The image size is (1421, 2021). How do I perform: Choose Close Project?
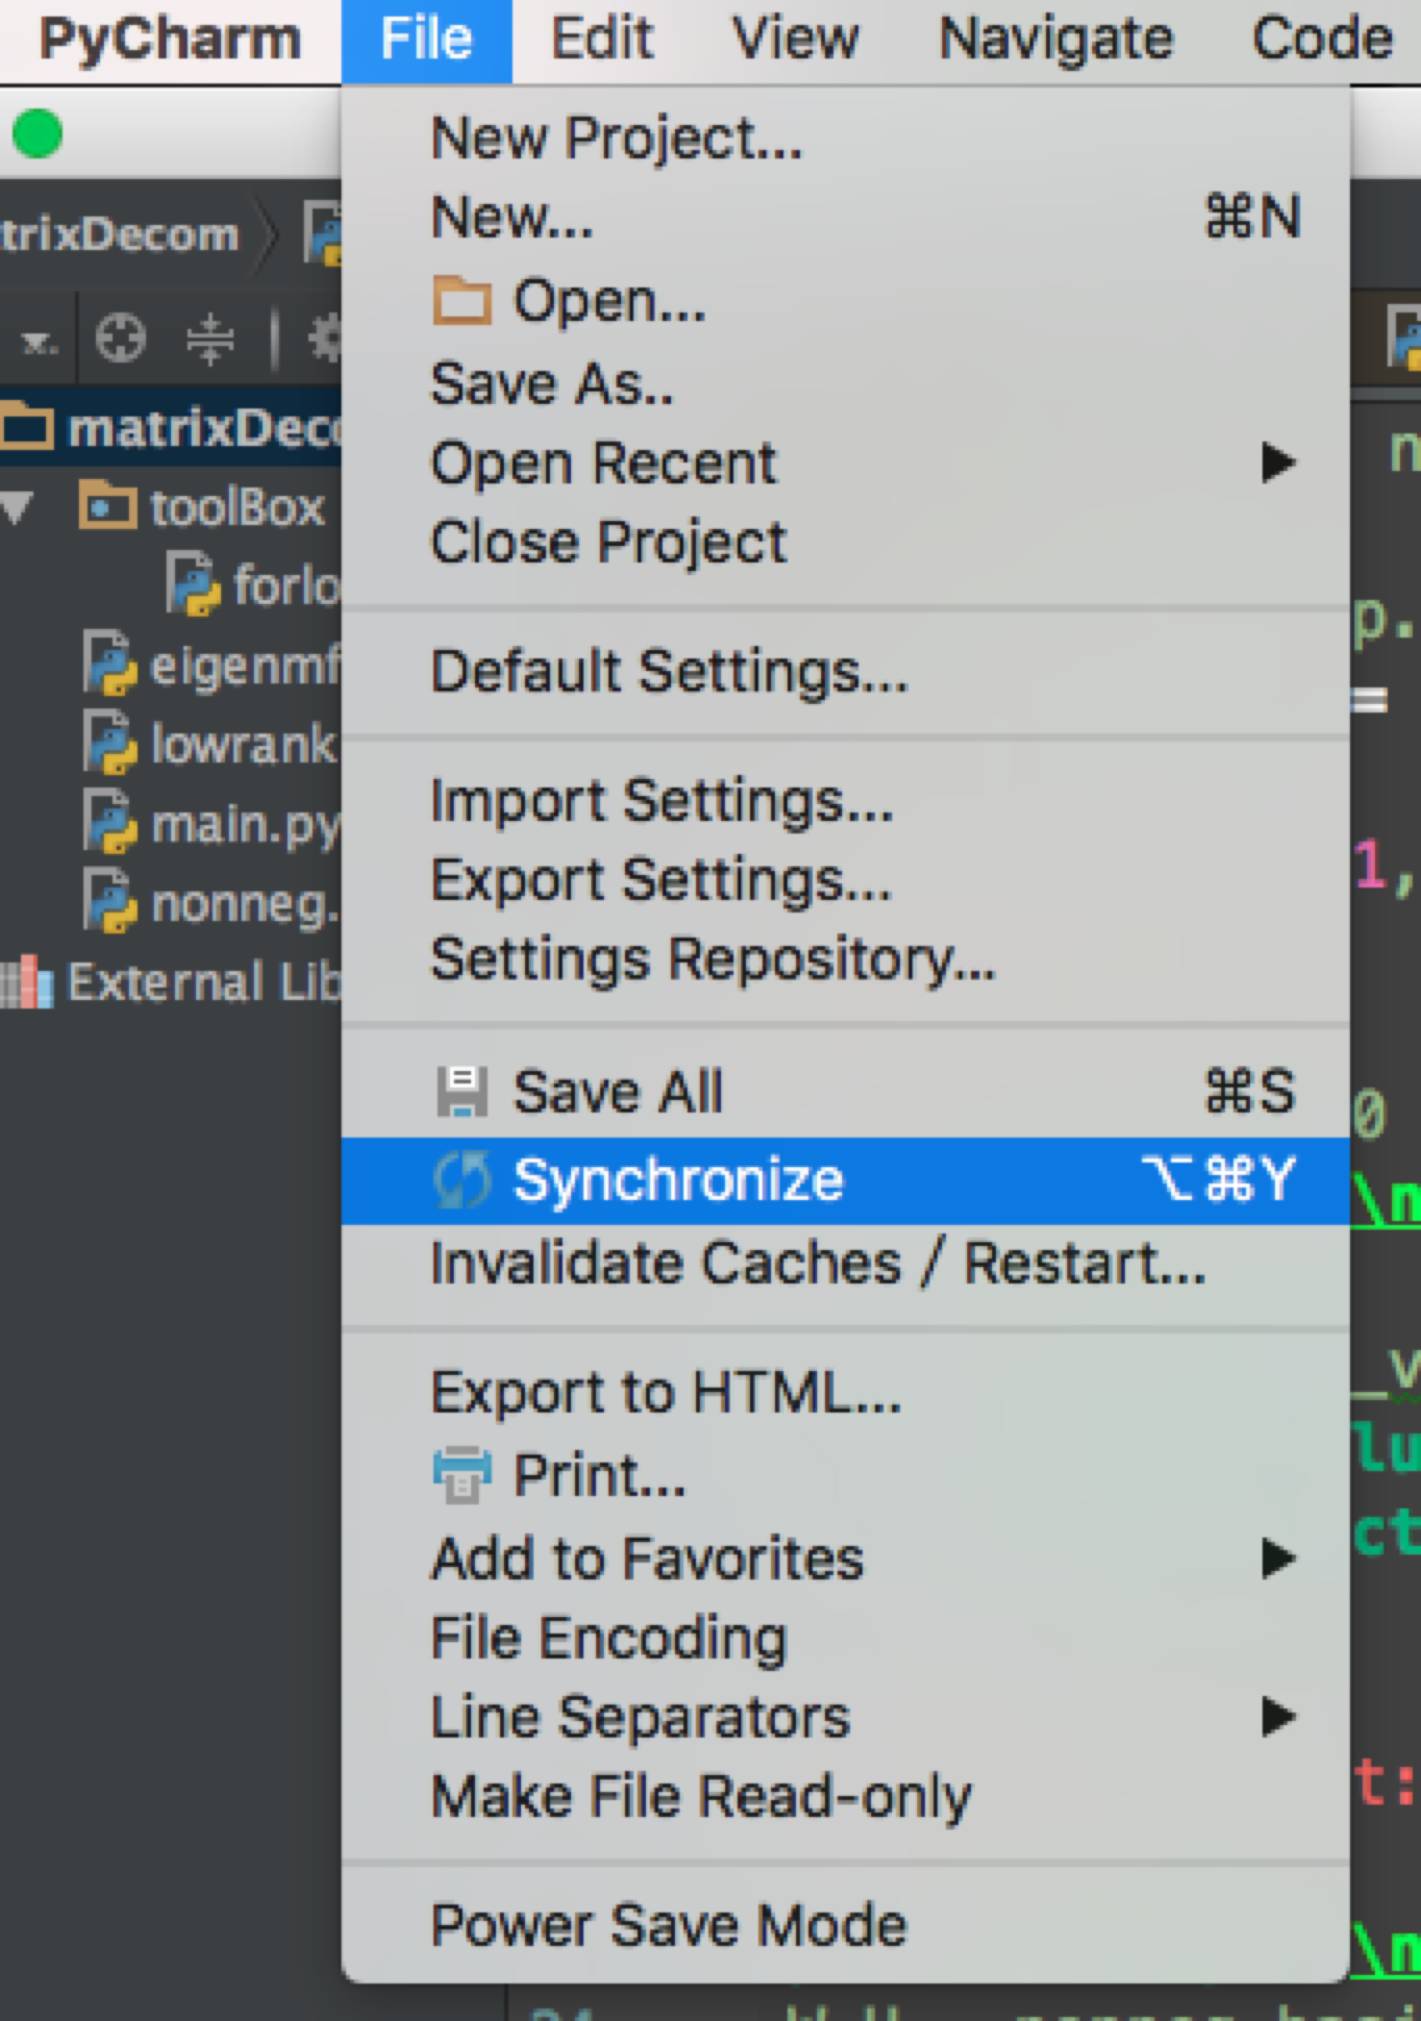point(846,542)
